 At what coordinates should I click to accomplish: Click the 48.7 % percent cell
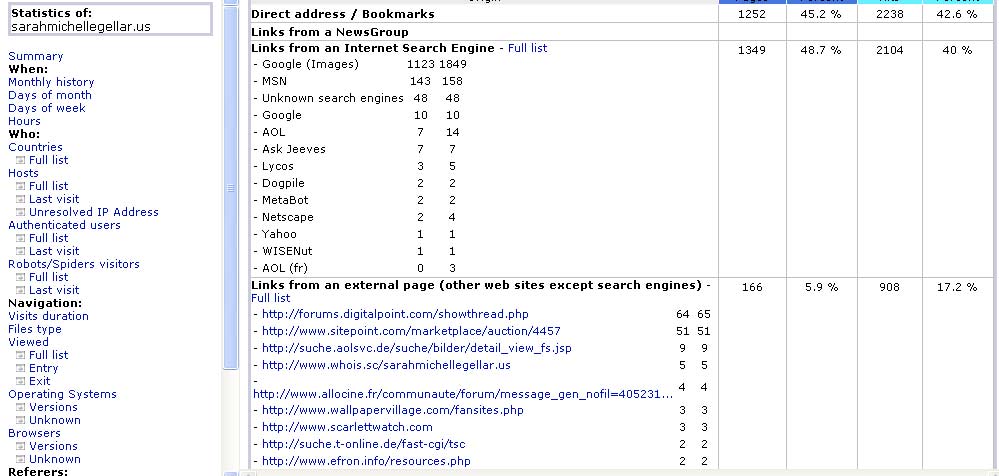821,50
